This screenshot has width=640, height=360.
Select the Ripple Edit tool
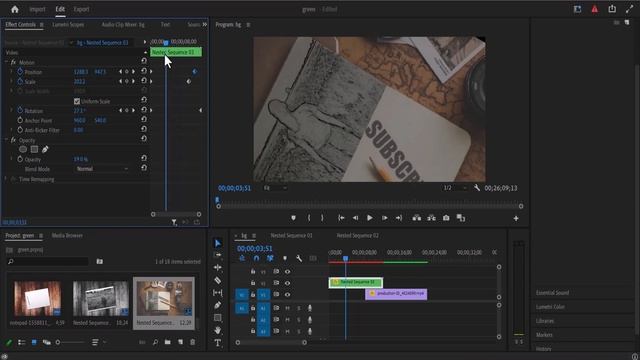(x=218, y=267)
